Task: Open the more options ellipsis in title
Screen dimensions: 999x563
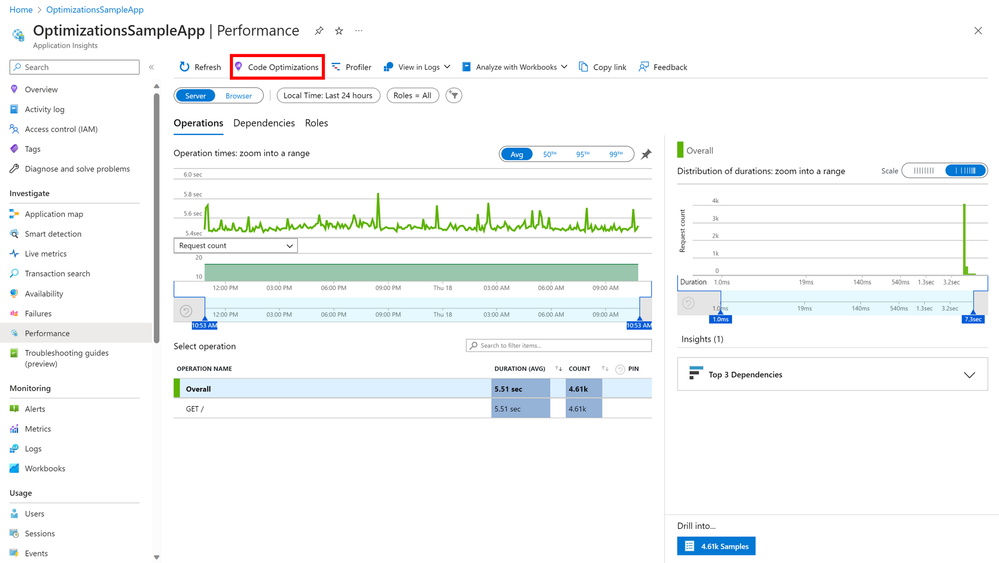Action: (x=359, y=31)
